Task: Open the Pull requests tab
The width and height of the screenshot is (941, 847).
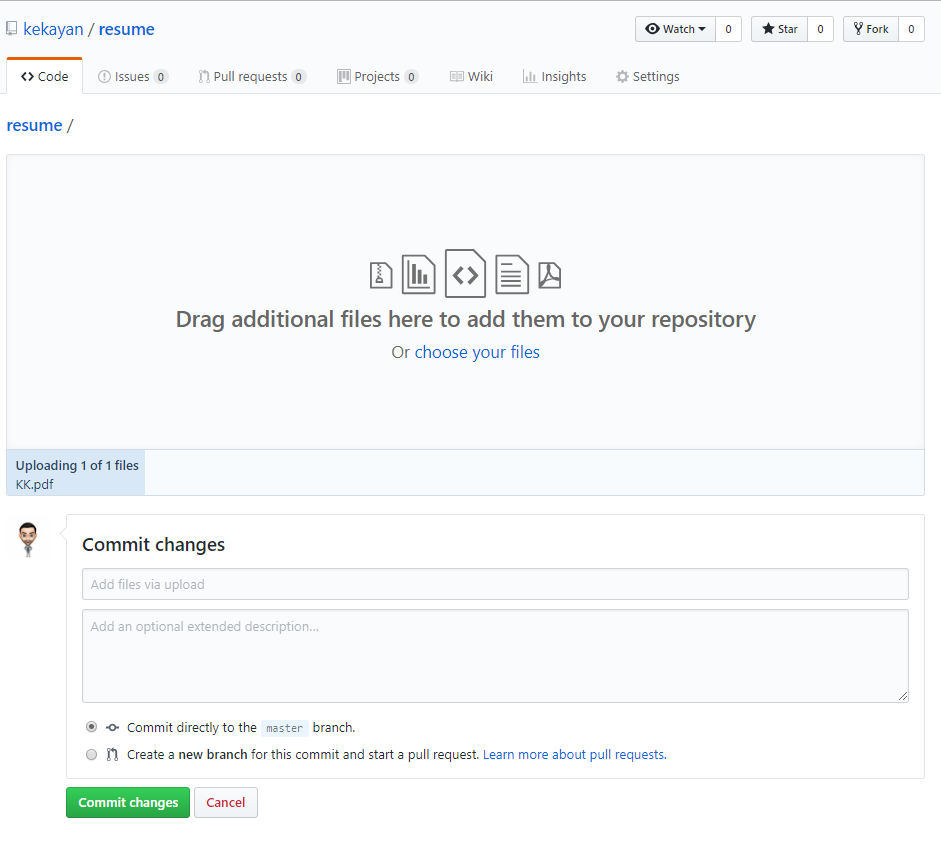Action: [x=252, y=76]
